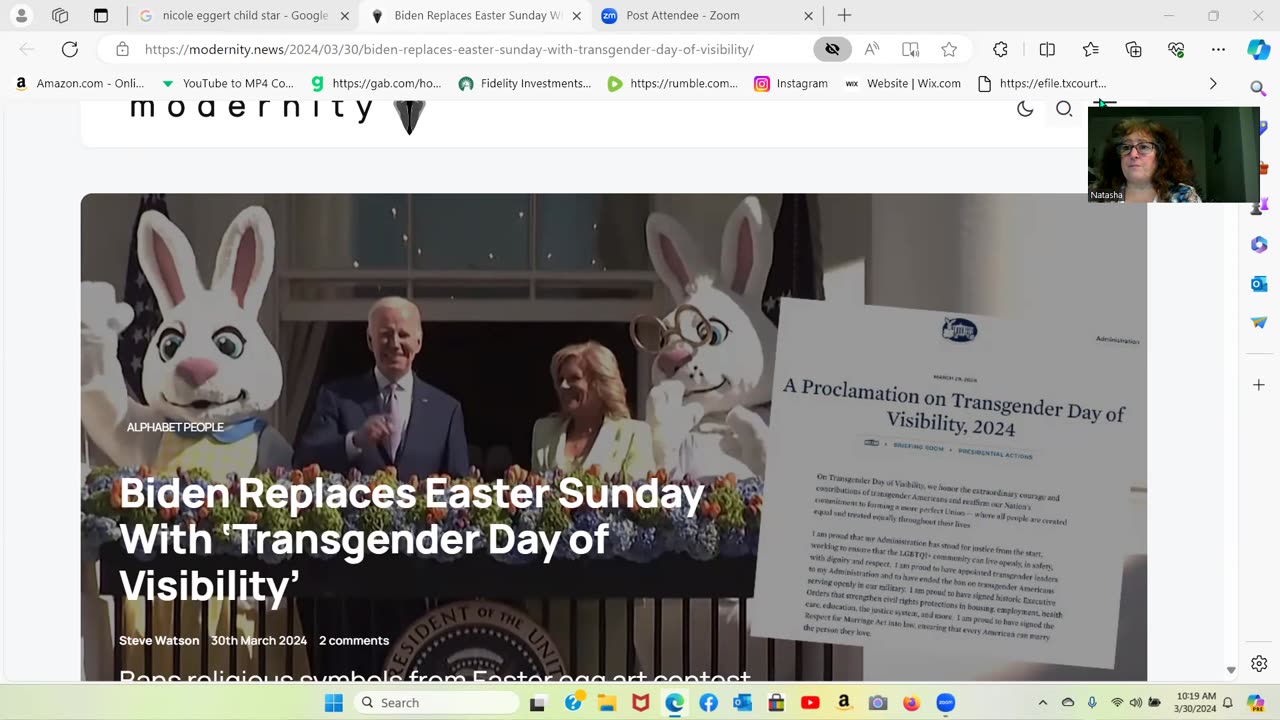Open Settings and more ellipsis menu
This screenshot has width=1280, height=720.
point(1218,49)
